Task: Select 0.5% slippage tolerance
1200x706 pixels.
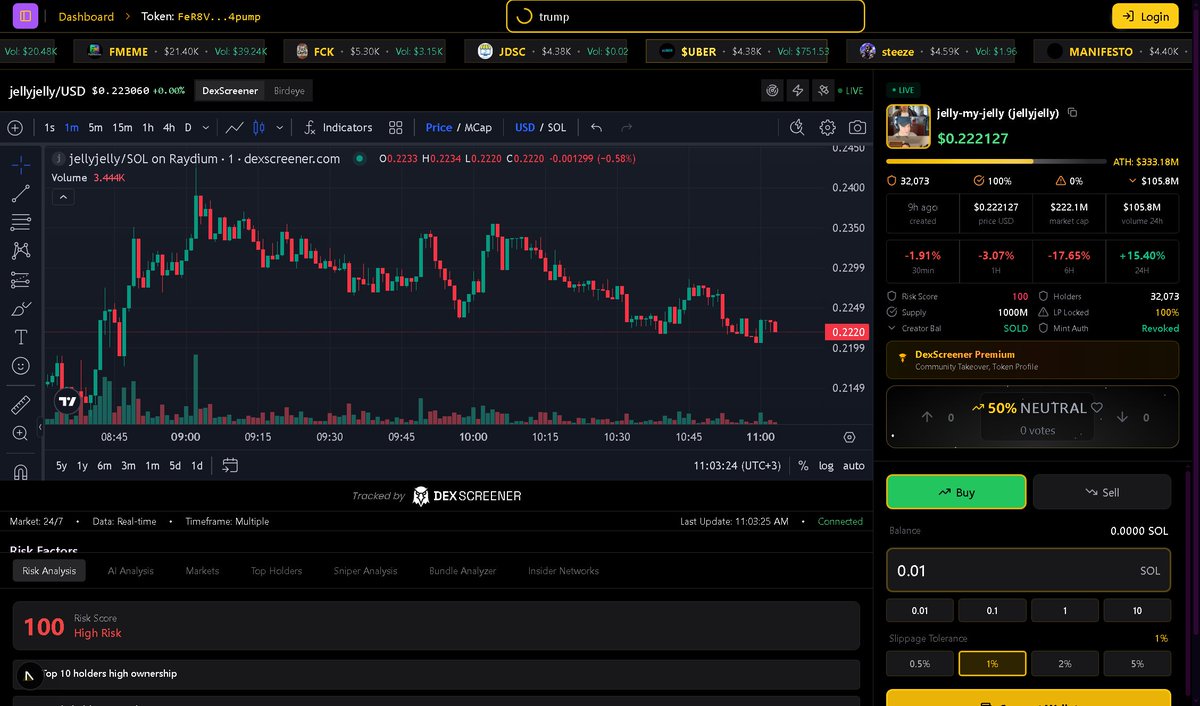Action: 919,663
